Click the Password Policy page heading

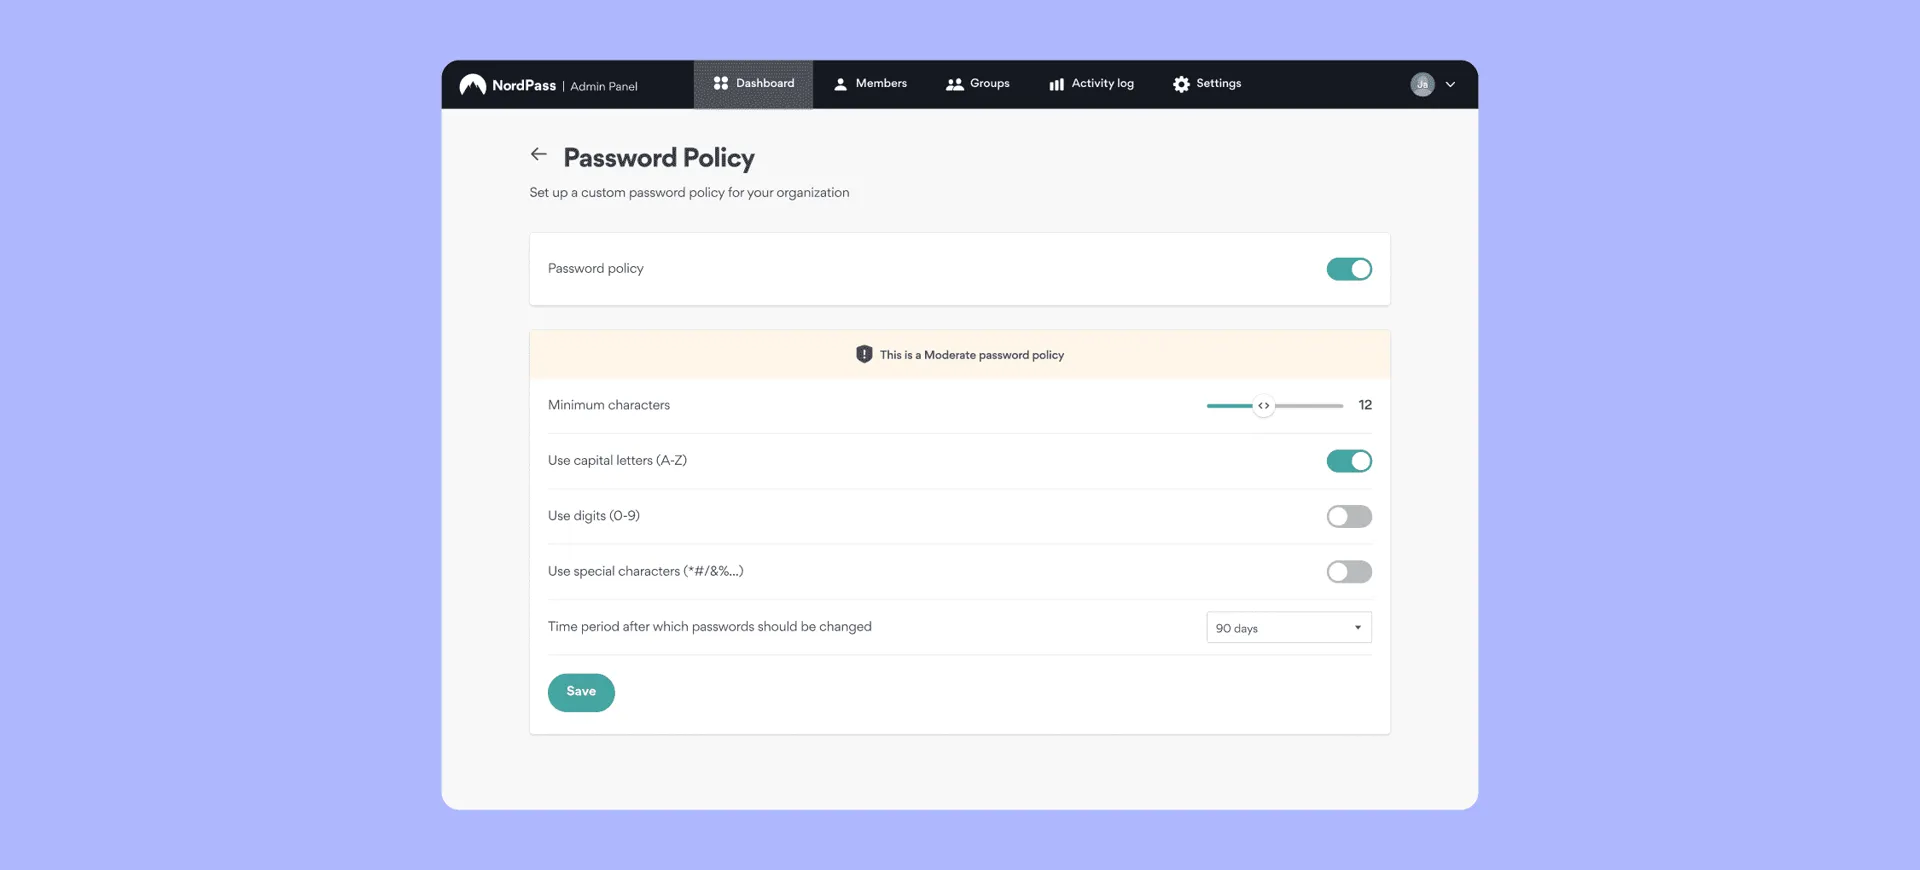[659, 158]
